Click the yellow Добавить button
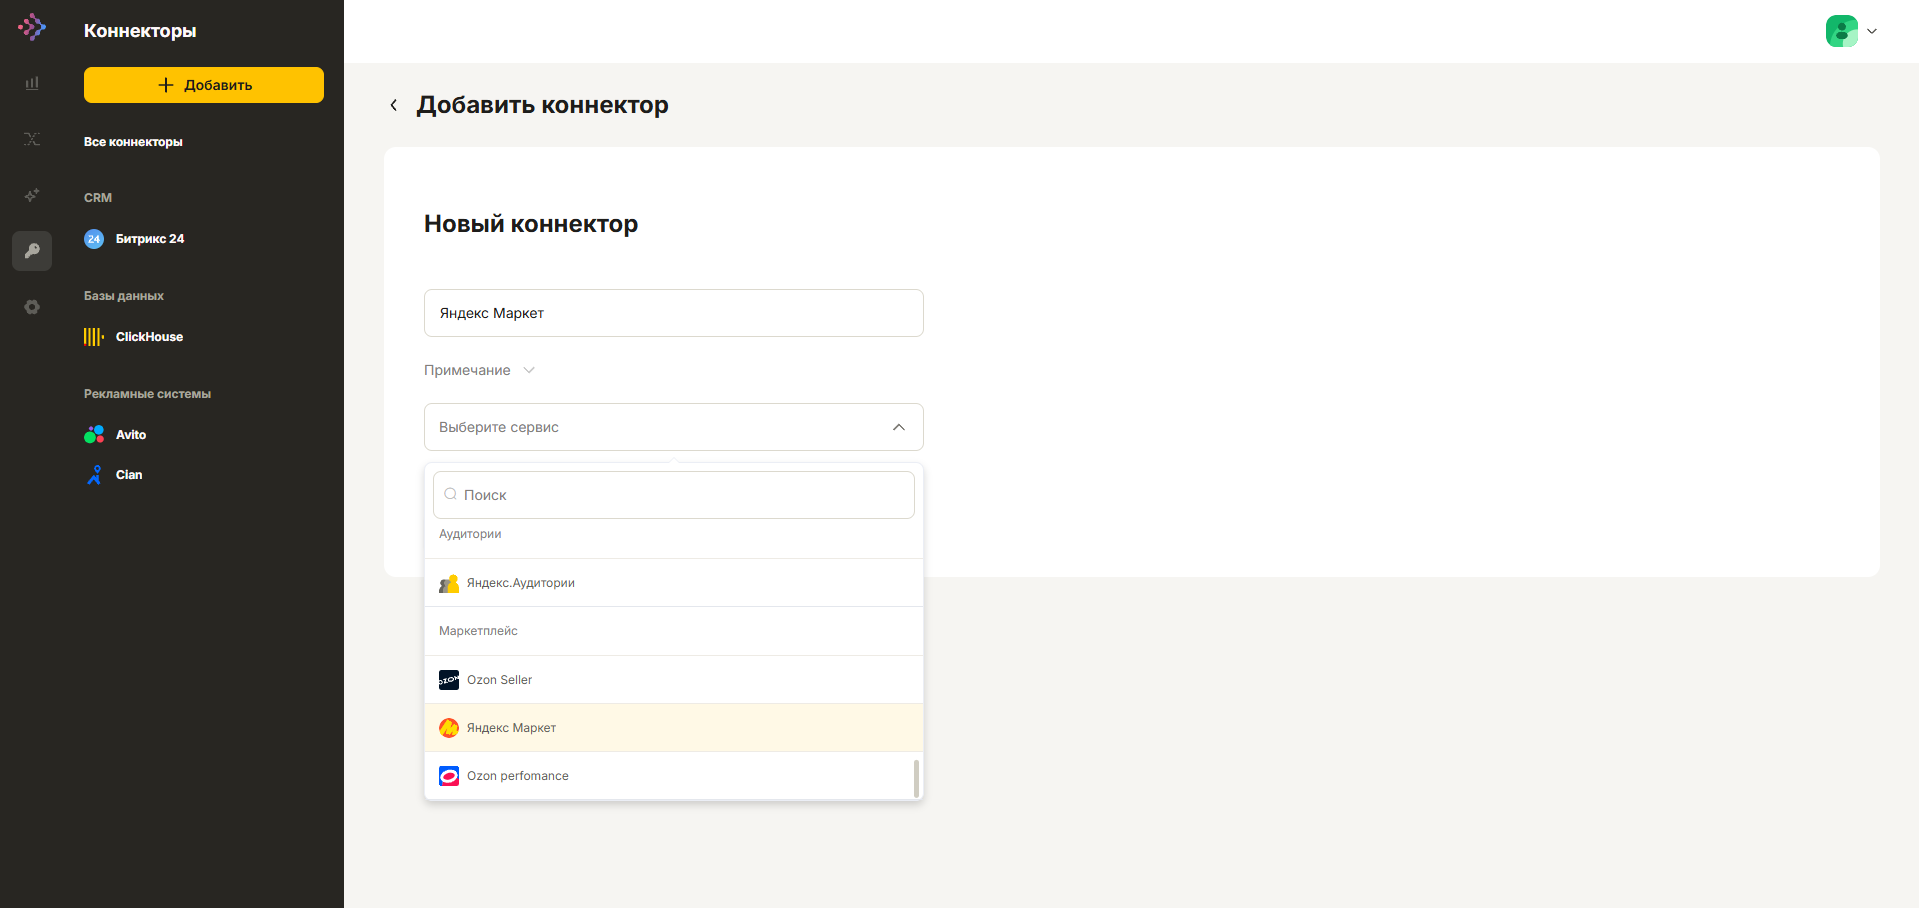The height and width of the screenshot is (908, 1919). coord(204,85)
